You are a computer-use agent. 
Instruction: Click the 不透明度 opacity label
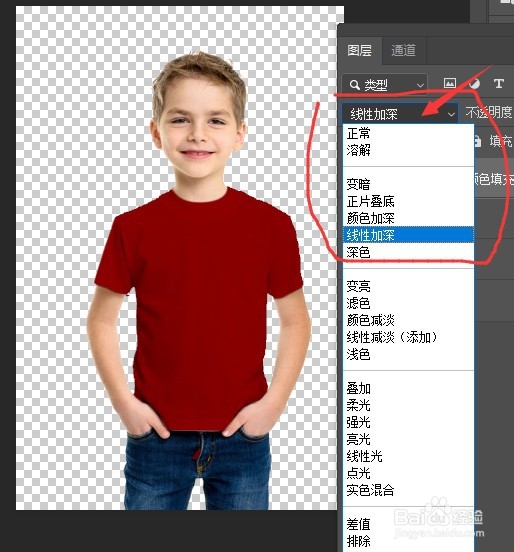point(489,113)
